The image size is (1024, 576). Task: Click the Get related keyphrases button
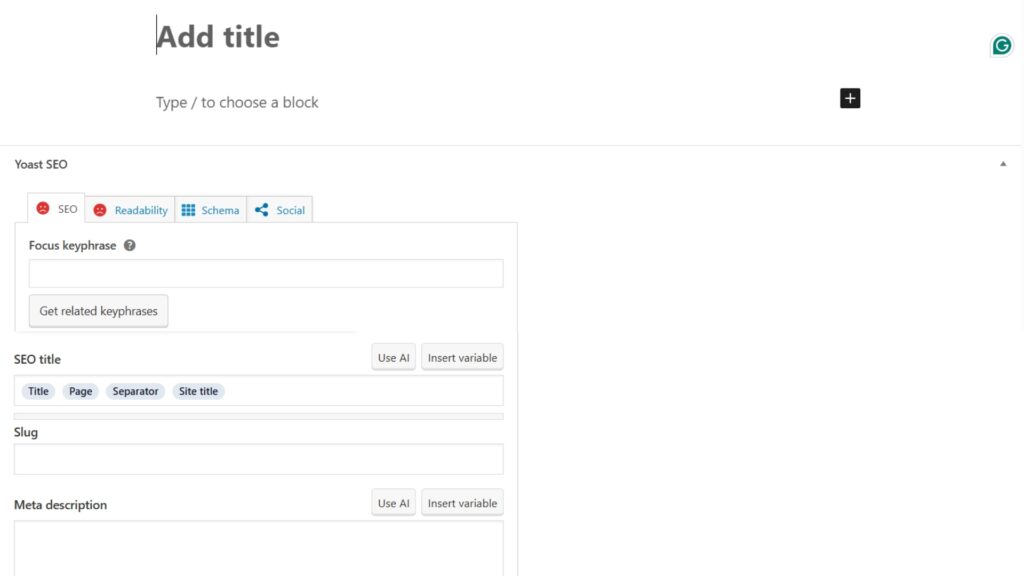[x=98, y=311]
